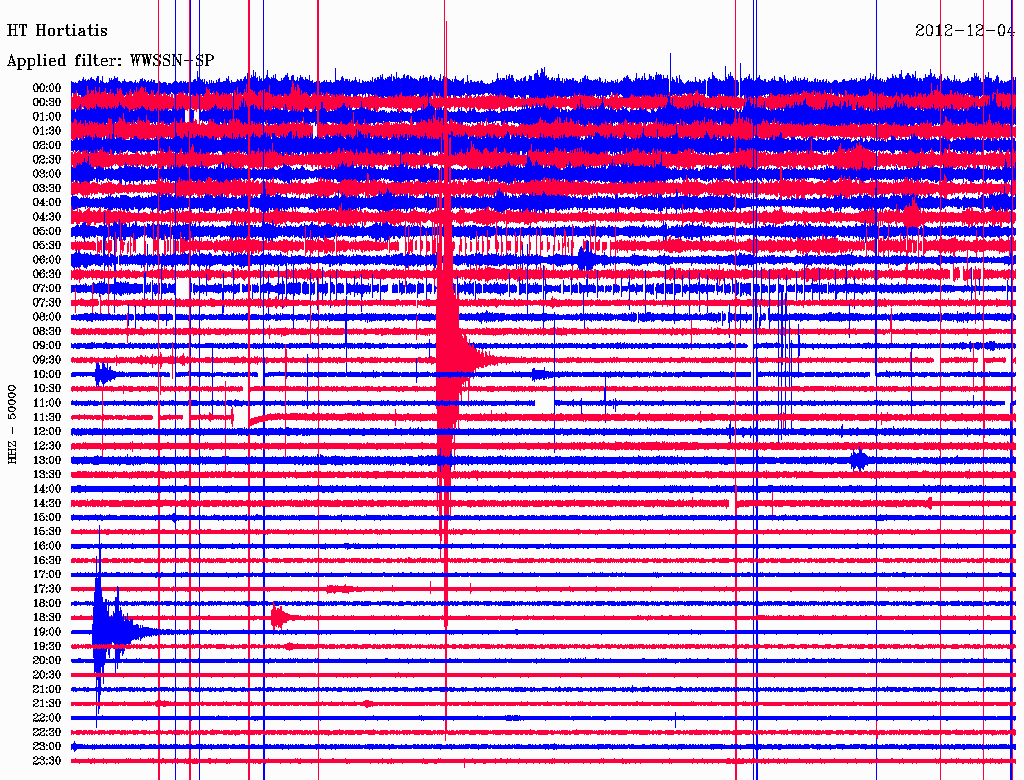Select the 04:00 time label
This screenshot has height=780, width=1024.
(x=47, y=203)
